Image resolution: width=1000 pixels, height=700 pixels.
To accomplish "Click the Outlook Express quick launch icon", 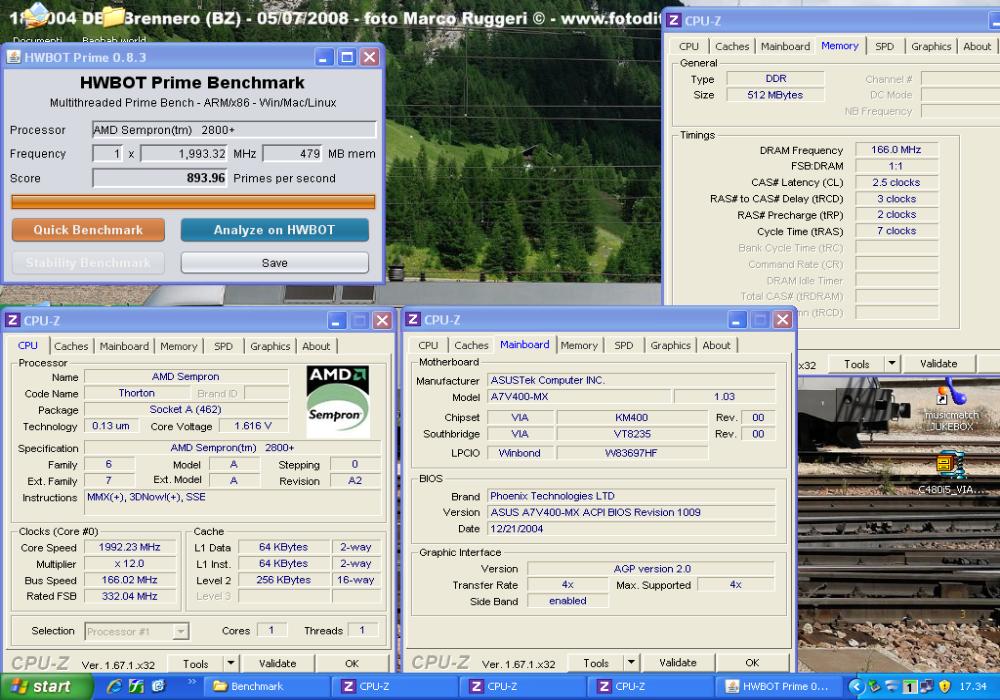I will point(158,687).
